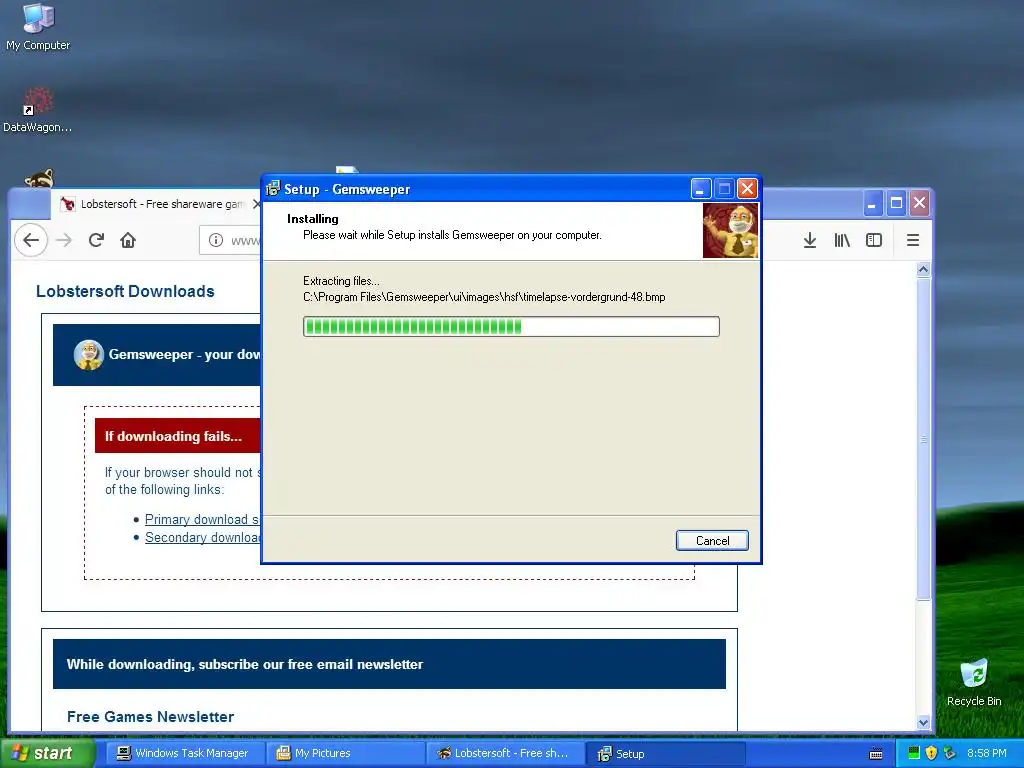Maximize the Firefox browser window
The width and height of the screenshot is (1024, 768).
pyautogui.click(x=896, y=203)
